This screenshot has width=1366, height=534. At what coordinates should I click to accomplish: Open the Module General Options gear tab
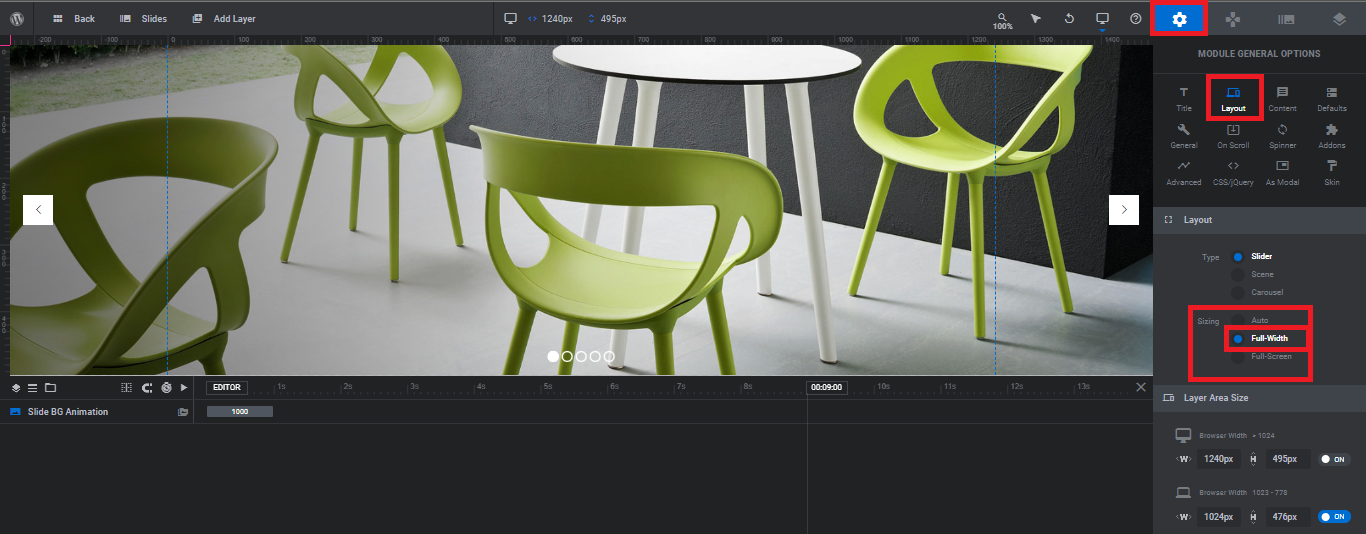1179,19
